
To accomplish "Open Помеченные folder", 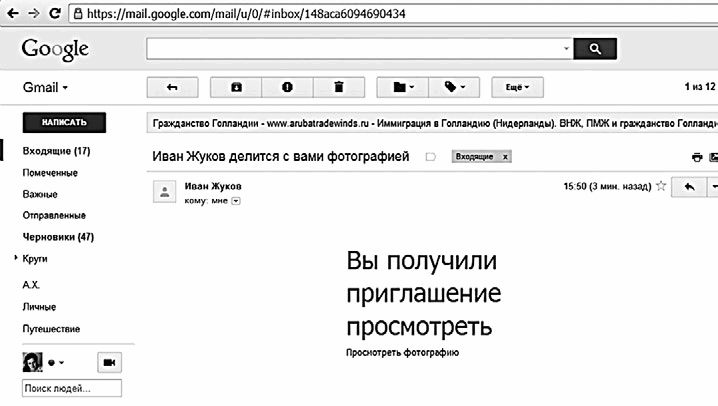I will [x=50, y=173].
